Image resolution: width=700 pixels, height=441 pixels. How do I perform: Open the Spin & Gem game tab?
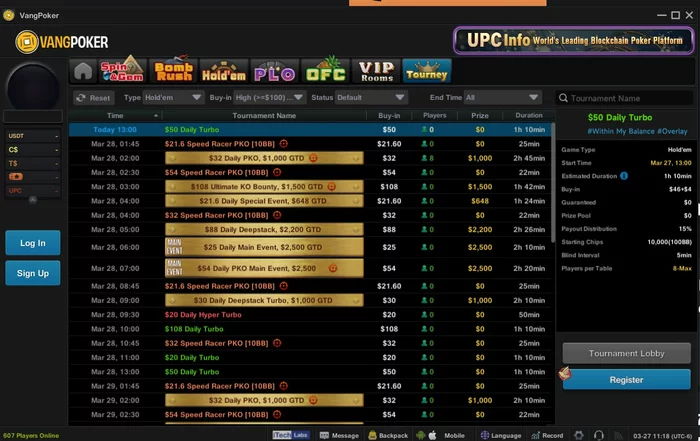point(123,70)
